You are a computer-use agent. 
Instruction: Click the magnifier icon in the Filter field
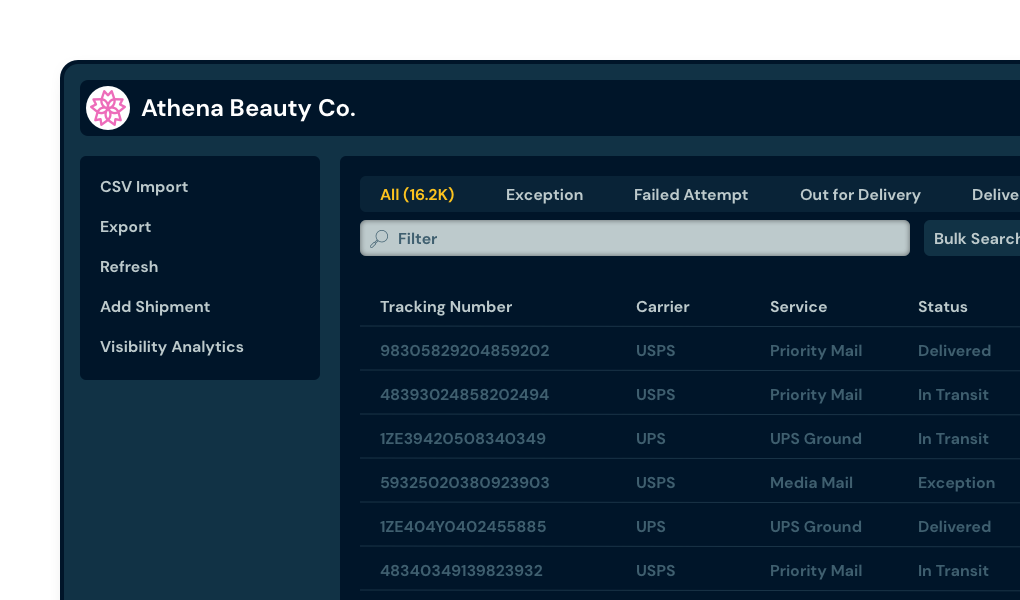379,238
